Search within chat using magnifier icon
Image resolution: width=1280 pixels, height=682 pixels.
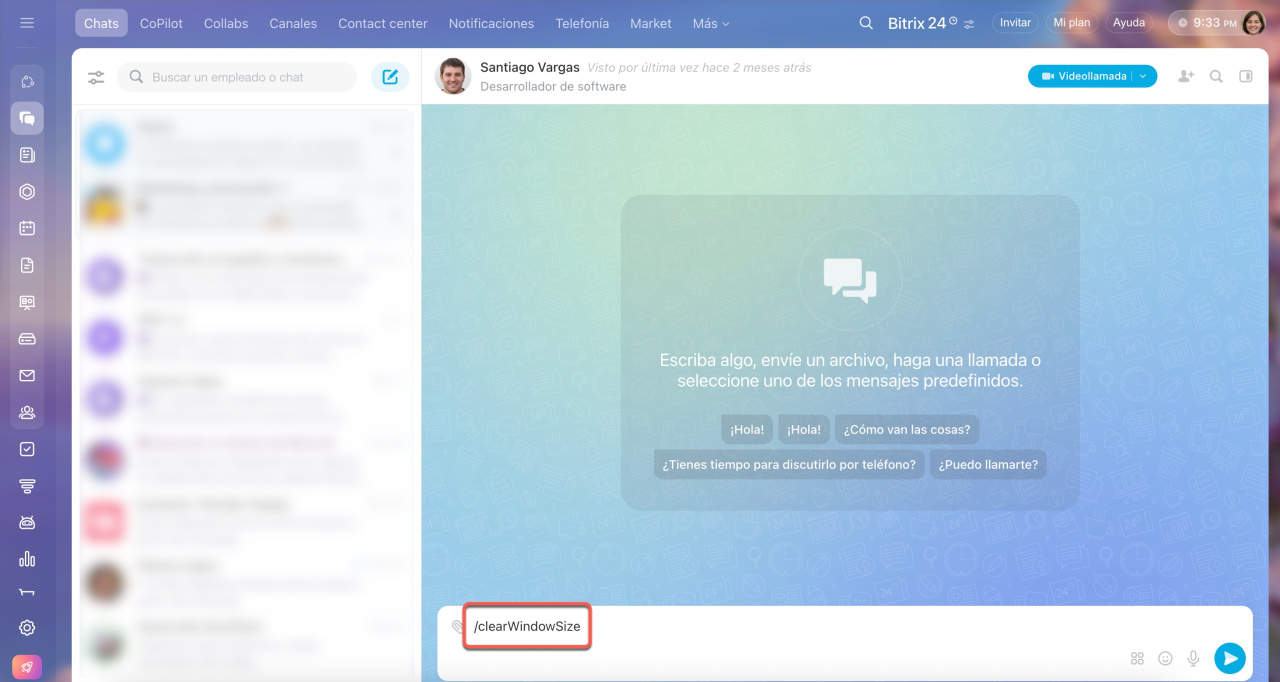coord(1216,76)
